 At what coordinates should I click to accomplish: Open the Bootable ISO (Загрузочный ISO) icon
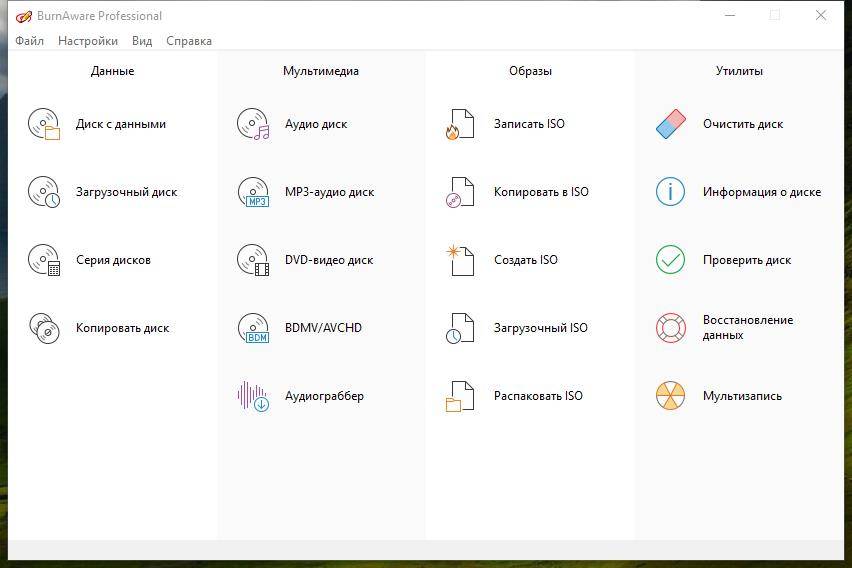460,328
